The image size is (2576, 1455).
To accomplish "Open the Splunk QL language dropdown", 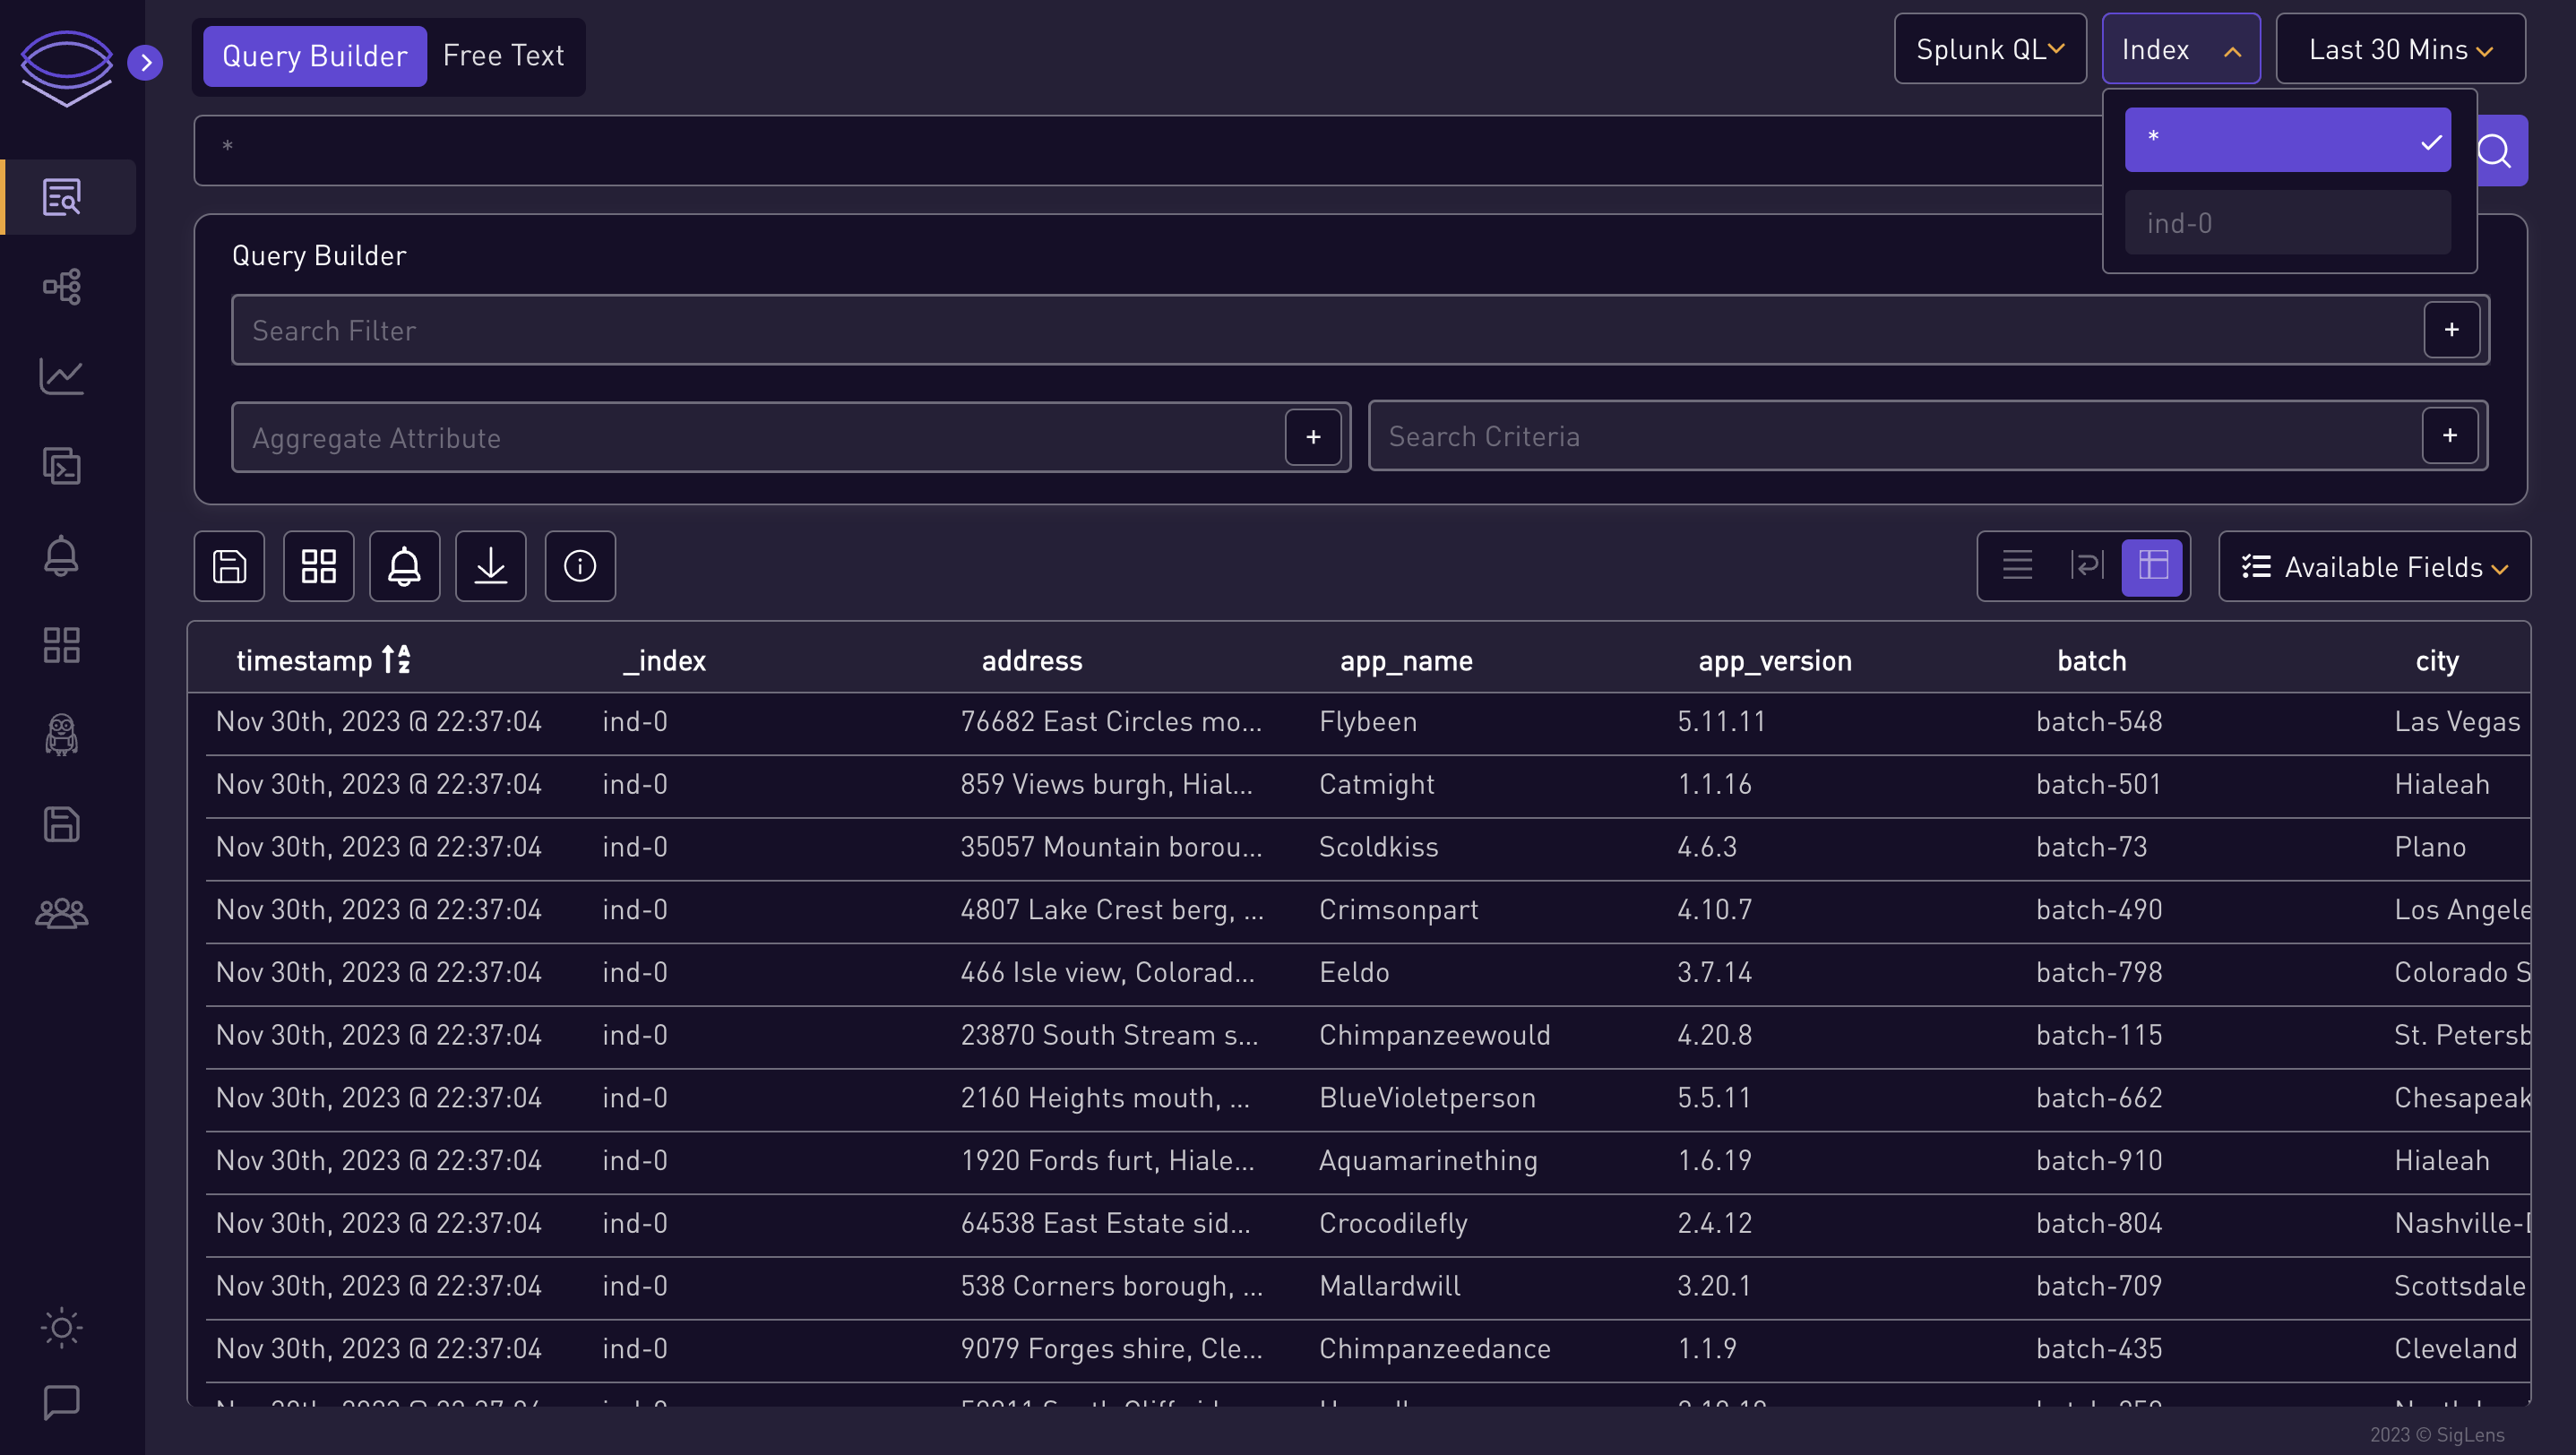I will tap(1990, 49).
